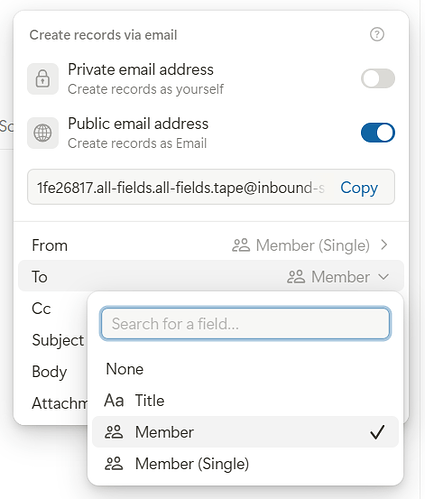Click the help question mark icon
This screenshot has width=425, height=499.
pos(377,34)
